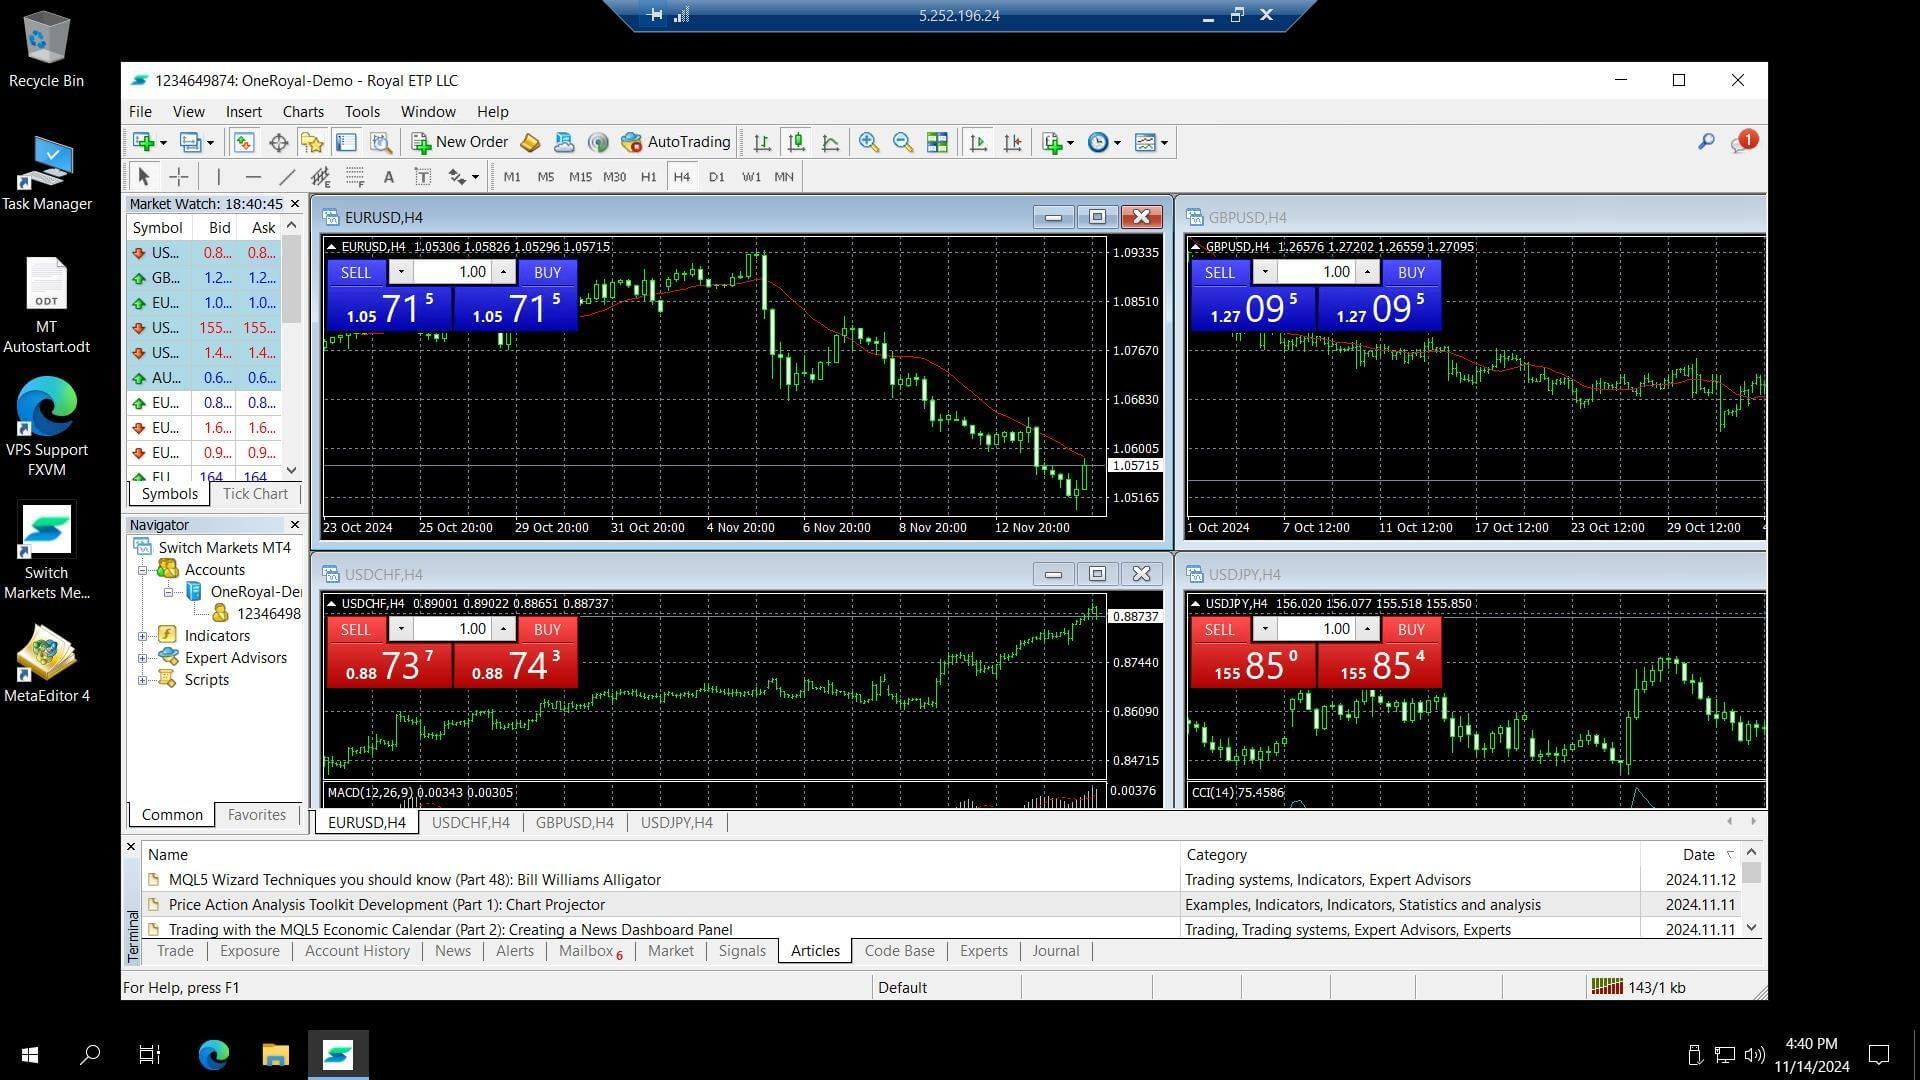Select the D1 timeframe

[x=716, y=177]
